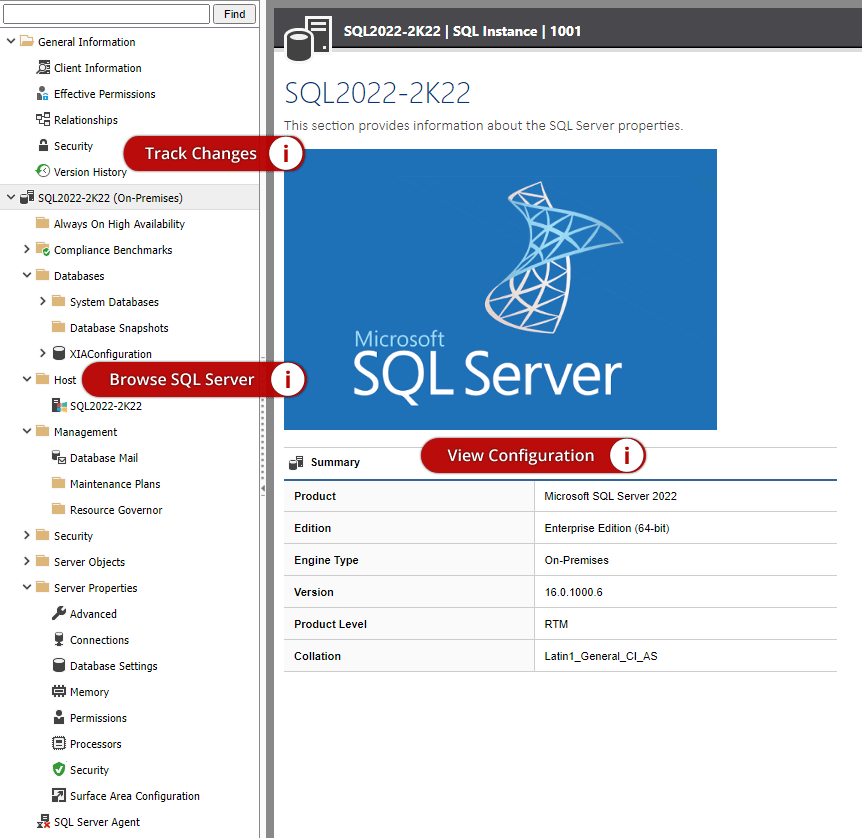
Task: Select Database Snapshots
Action: coord(119,328)
